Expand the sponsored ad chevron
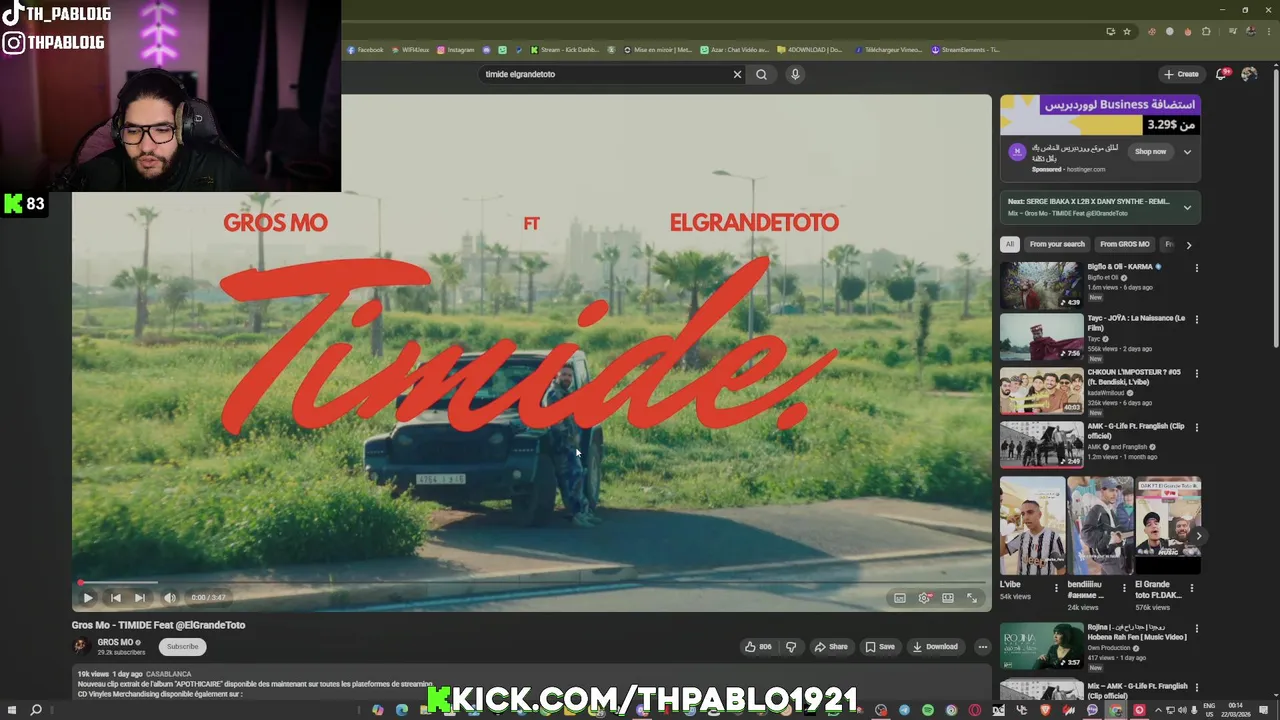 1187,152
